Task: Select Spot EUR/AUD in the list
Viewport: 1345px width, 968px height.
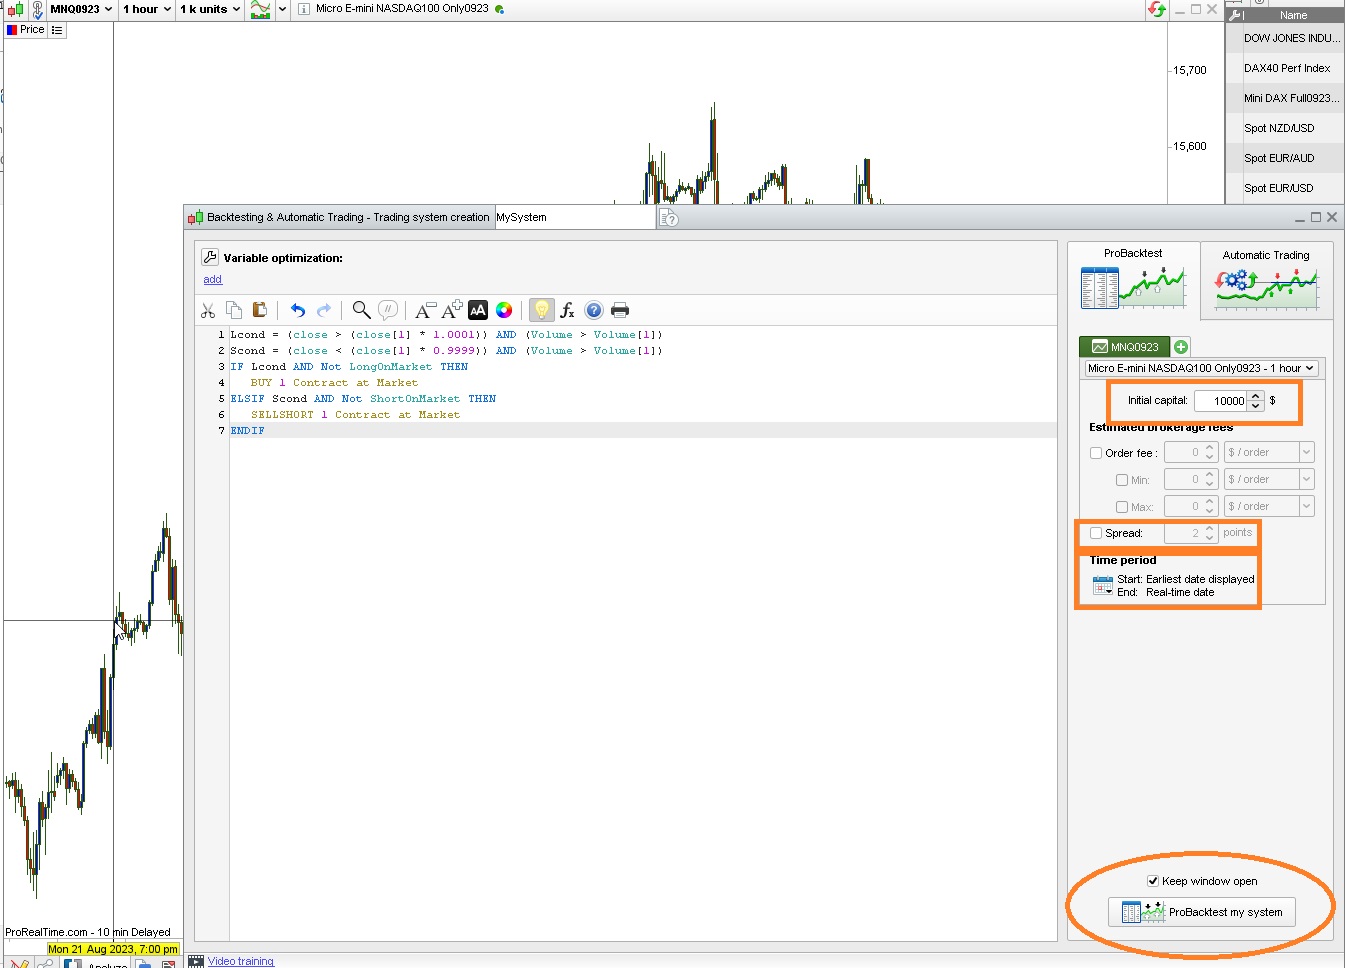Action: [x=1285, y=158]
